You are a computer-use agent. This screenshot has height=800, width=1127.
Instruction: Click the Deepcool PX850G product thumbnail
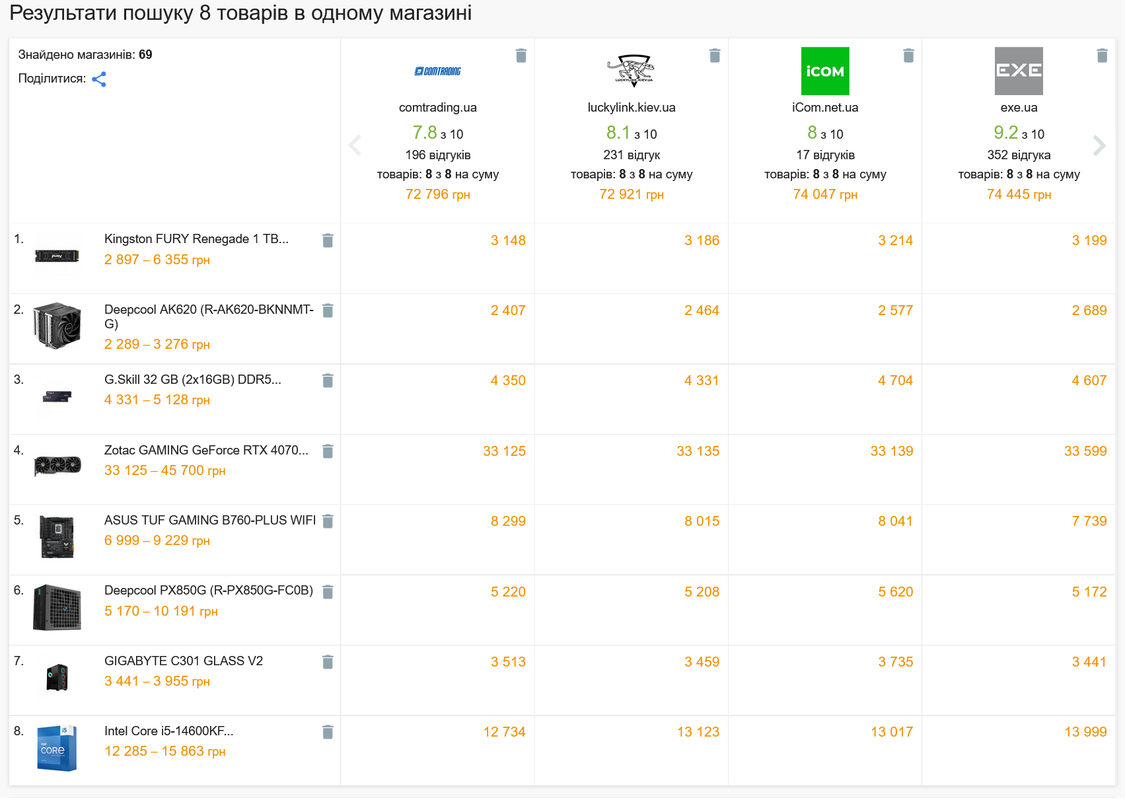57,608
